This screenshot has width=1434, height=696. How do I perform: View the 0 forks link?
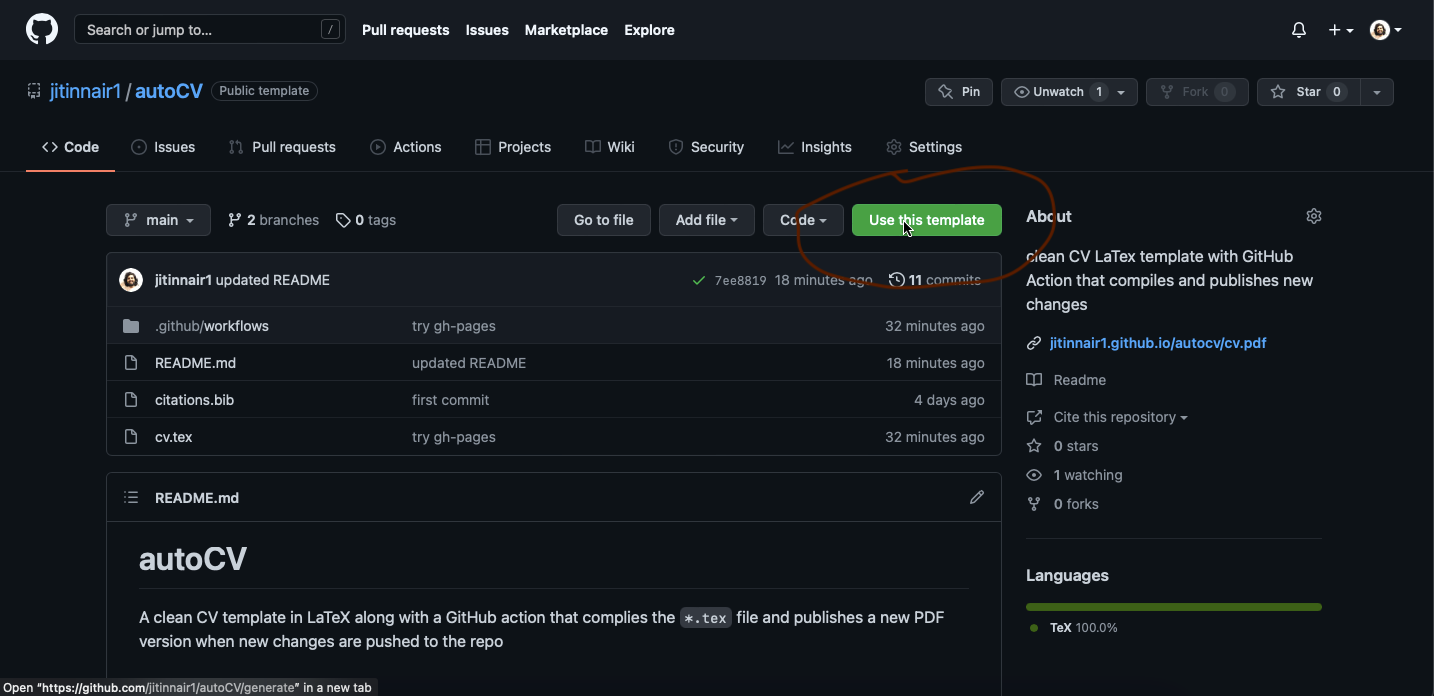point(1062,504)
